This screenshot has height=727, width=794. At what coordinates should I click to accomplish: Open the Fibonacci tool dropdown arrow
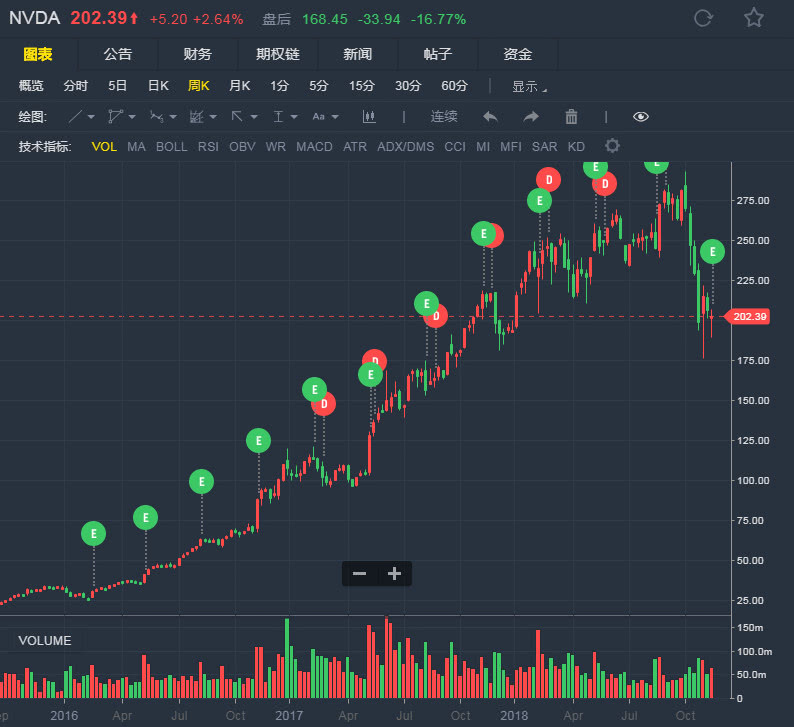[x=213, y=117]
